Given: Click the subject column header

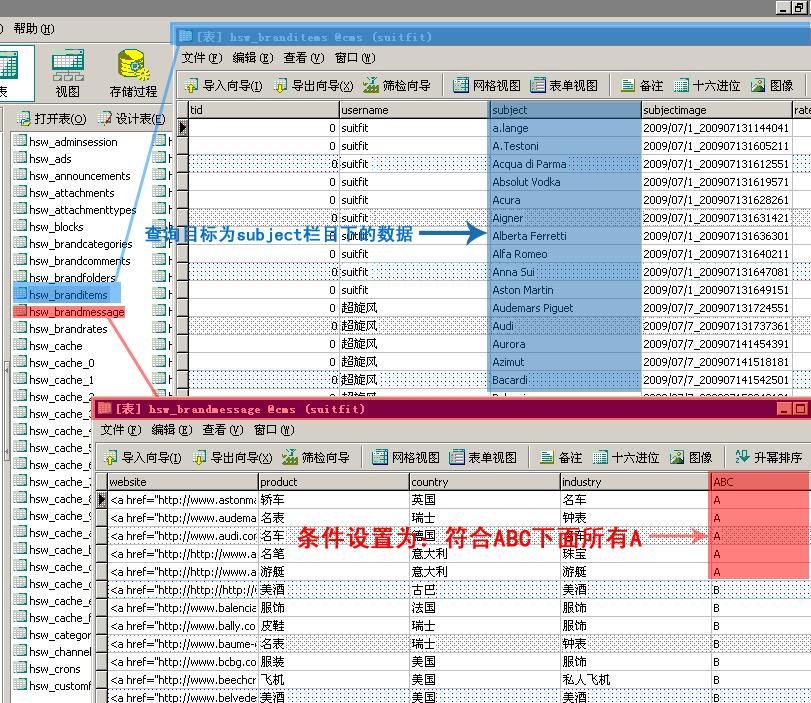Looking at the screenshot, I should 565,110.
